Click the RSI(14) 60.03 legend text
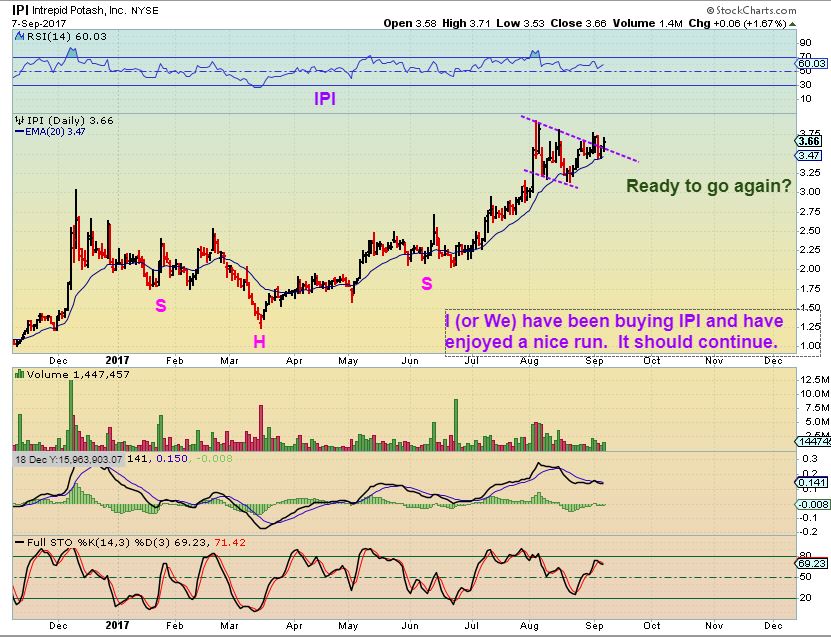Screen dimensions: 831x637 click(x=66, y=37)
